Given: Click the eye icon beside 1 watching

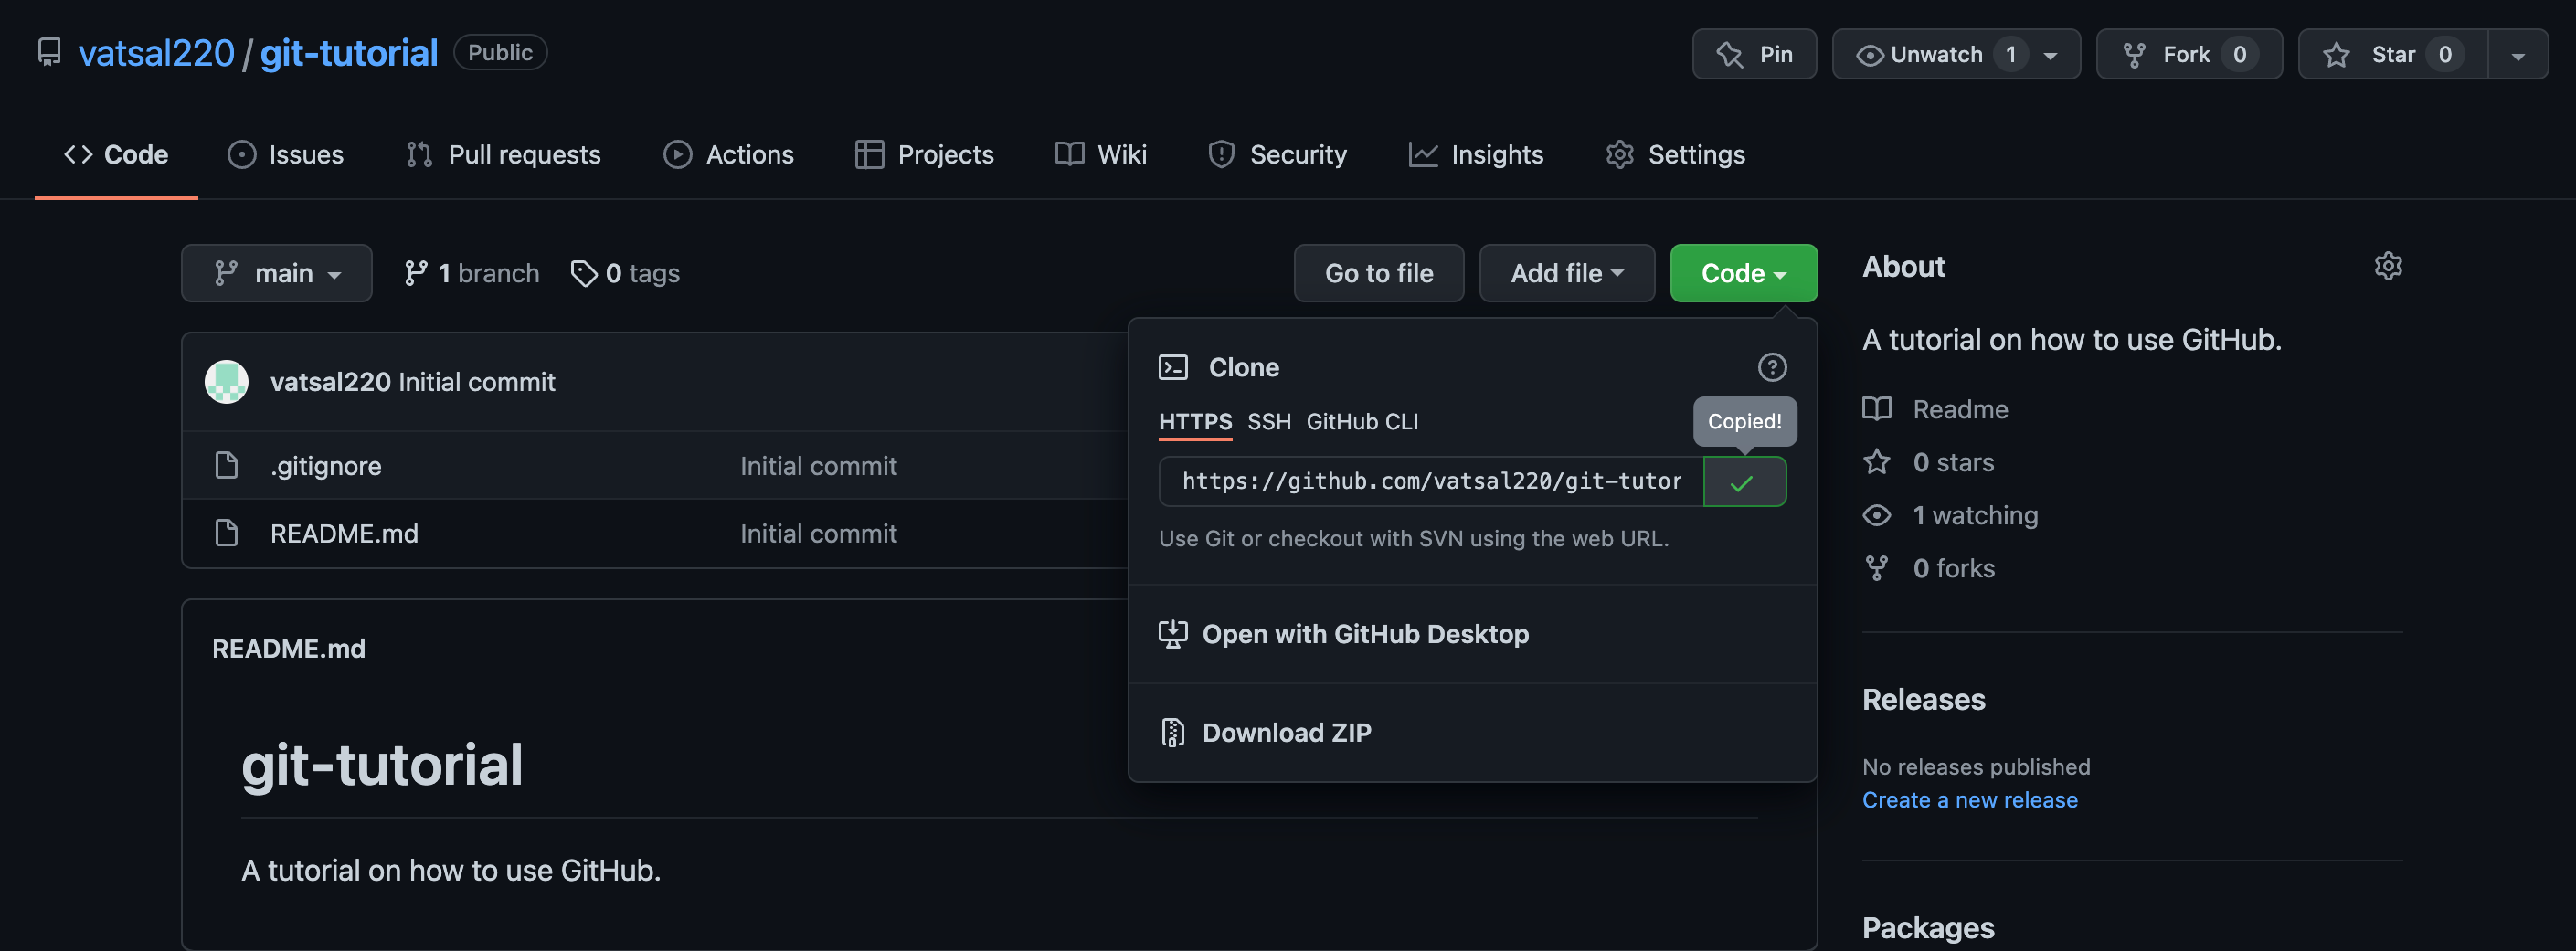Looking at the screenshot, I should 1877,515.
